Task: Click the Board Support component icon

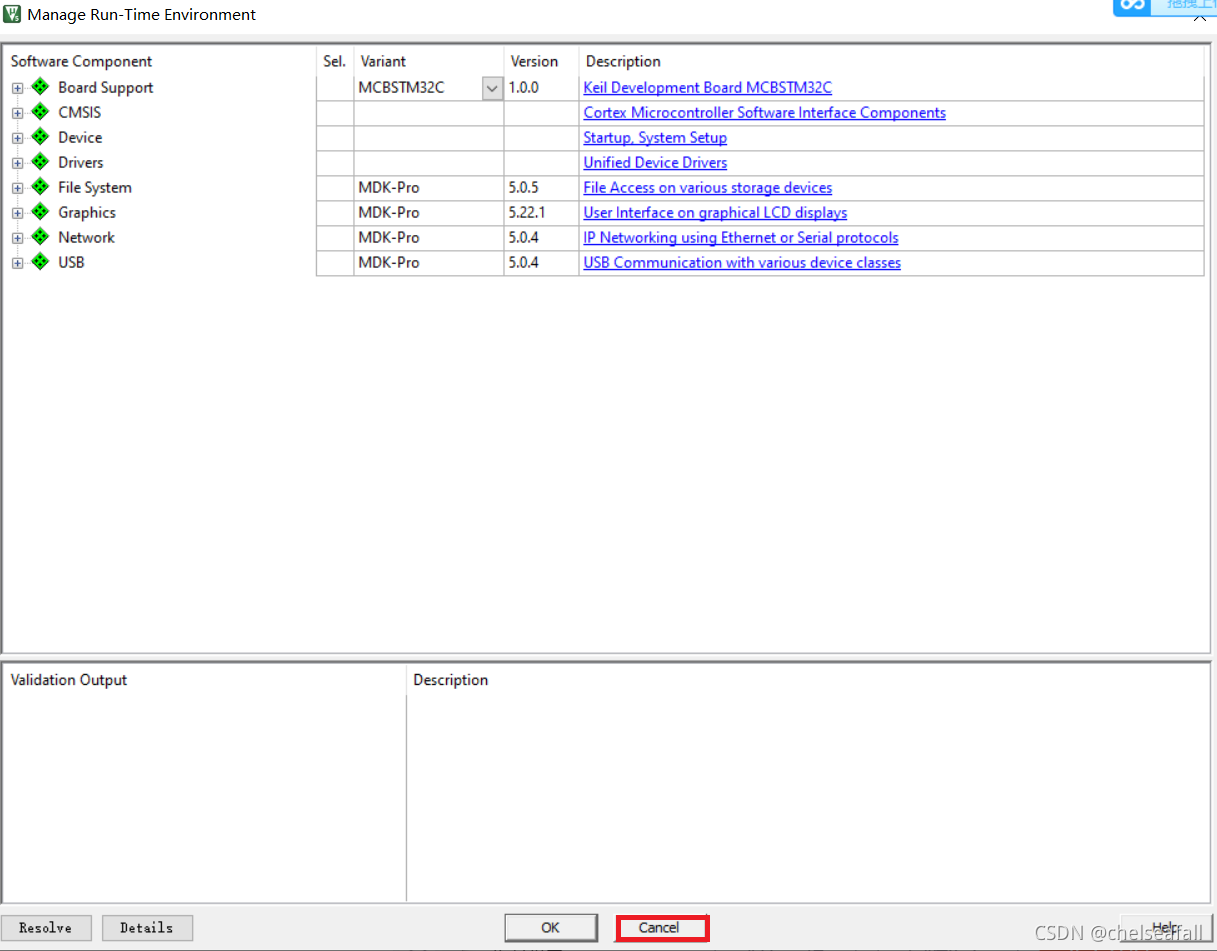Action: tap(40, 87)
